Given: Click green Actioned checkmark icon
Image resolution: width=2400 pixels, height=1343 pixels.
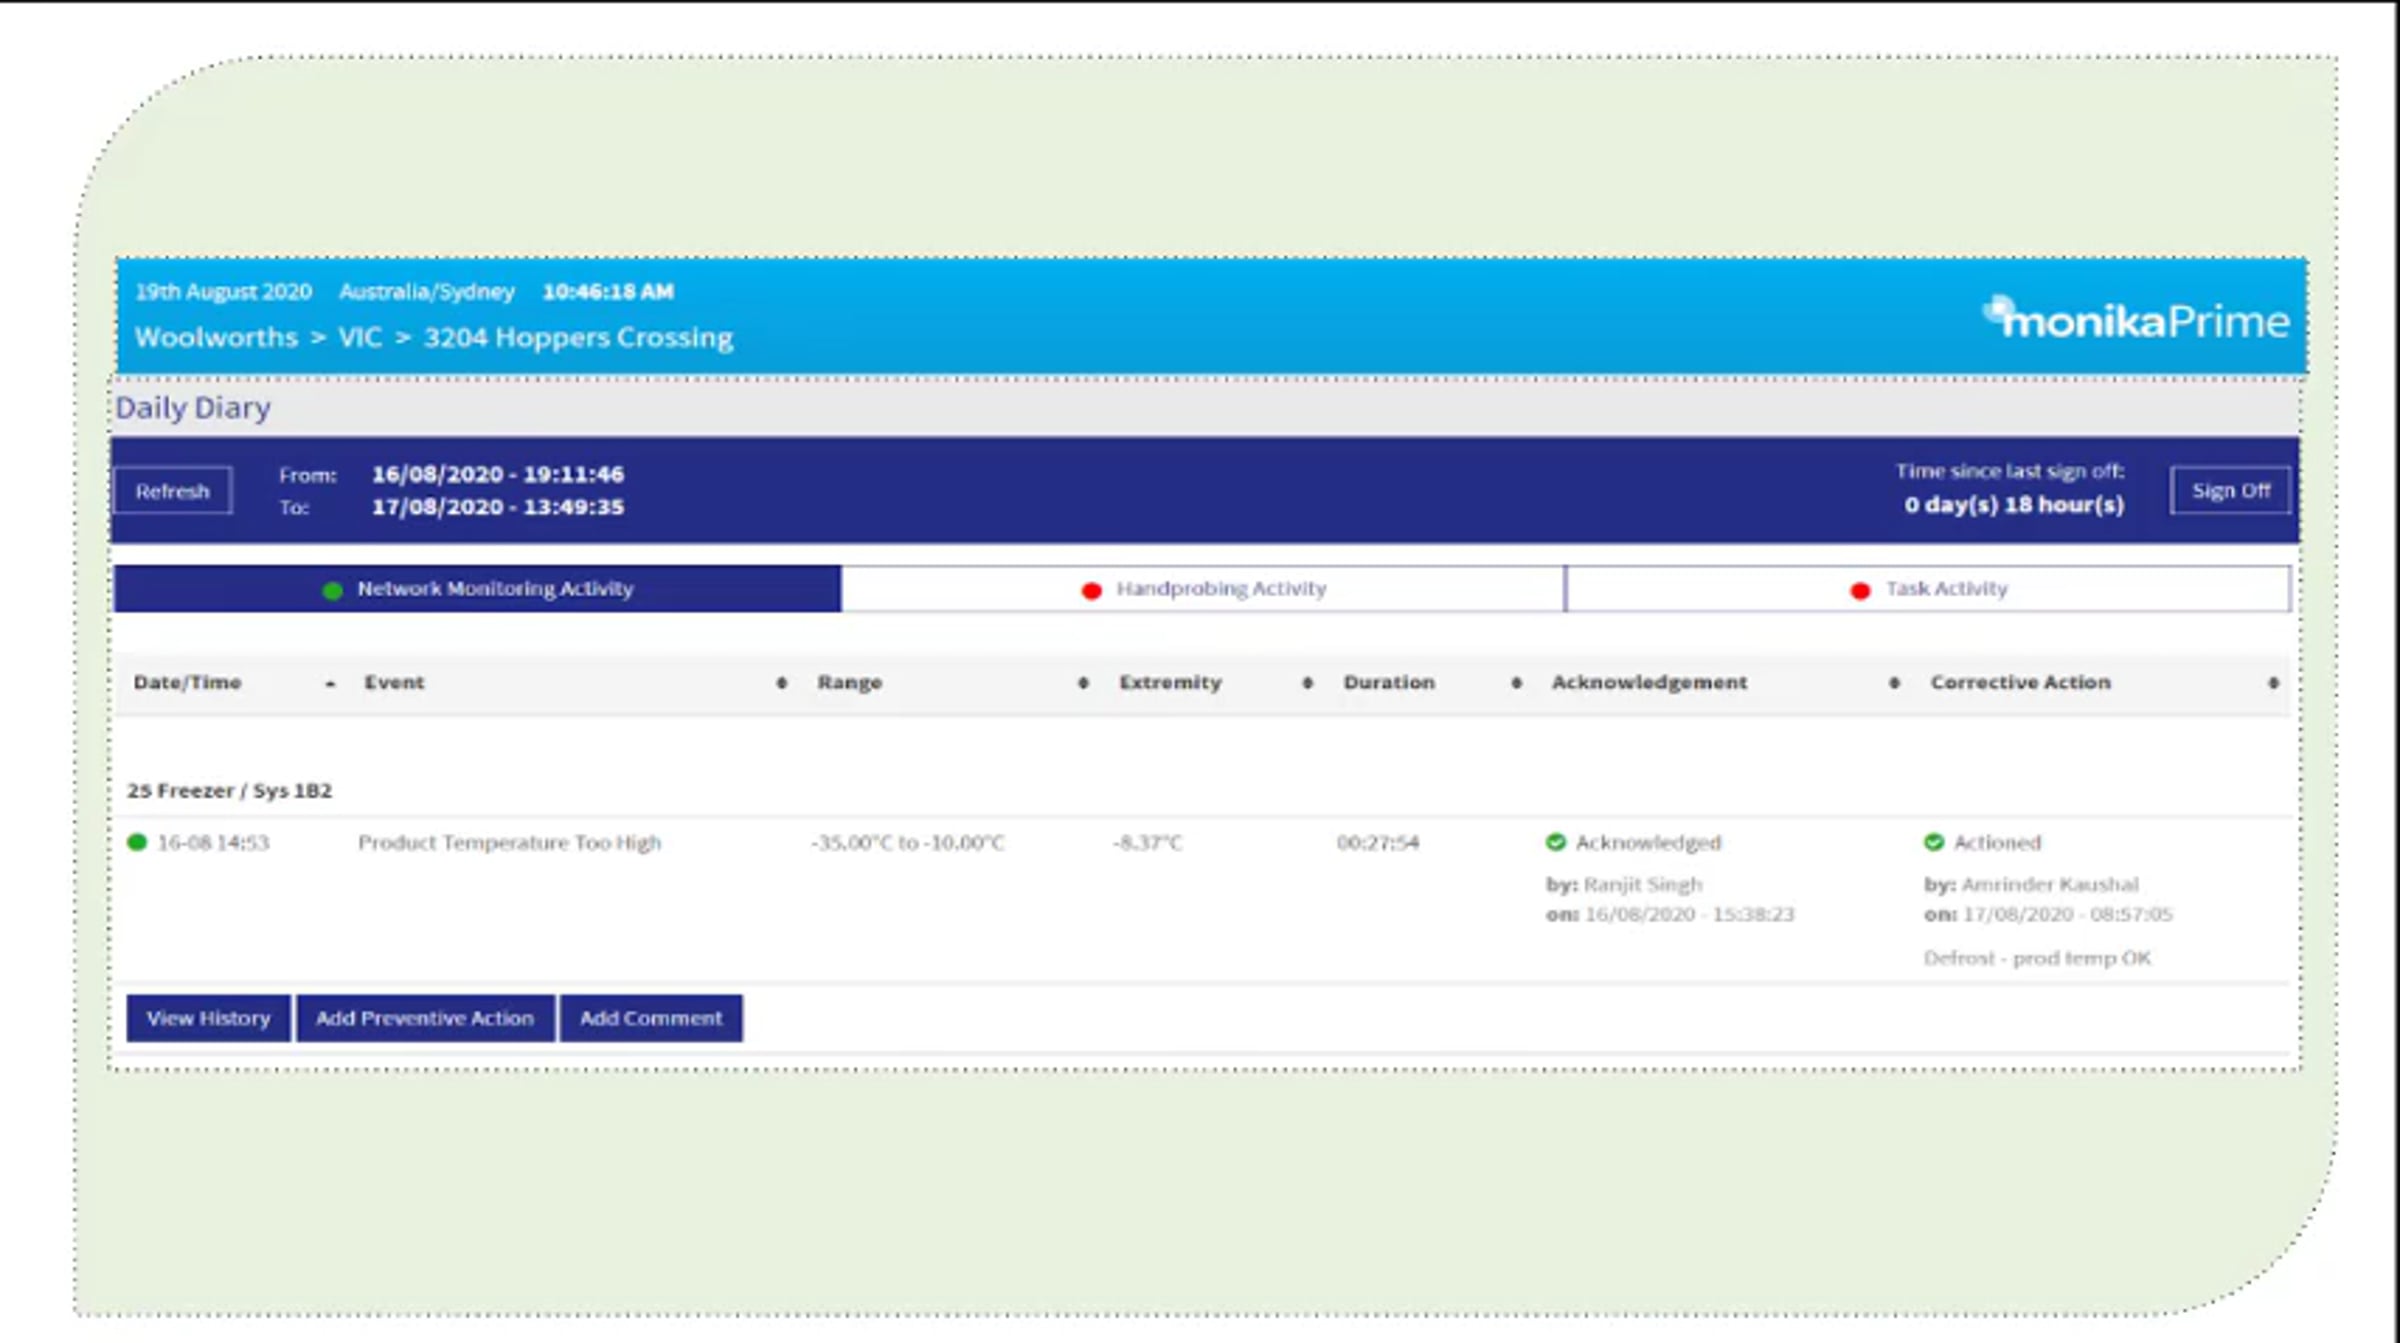Looking at the screenshot, I should tap(1933, 842).
